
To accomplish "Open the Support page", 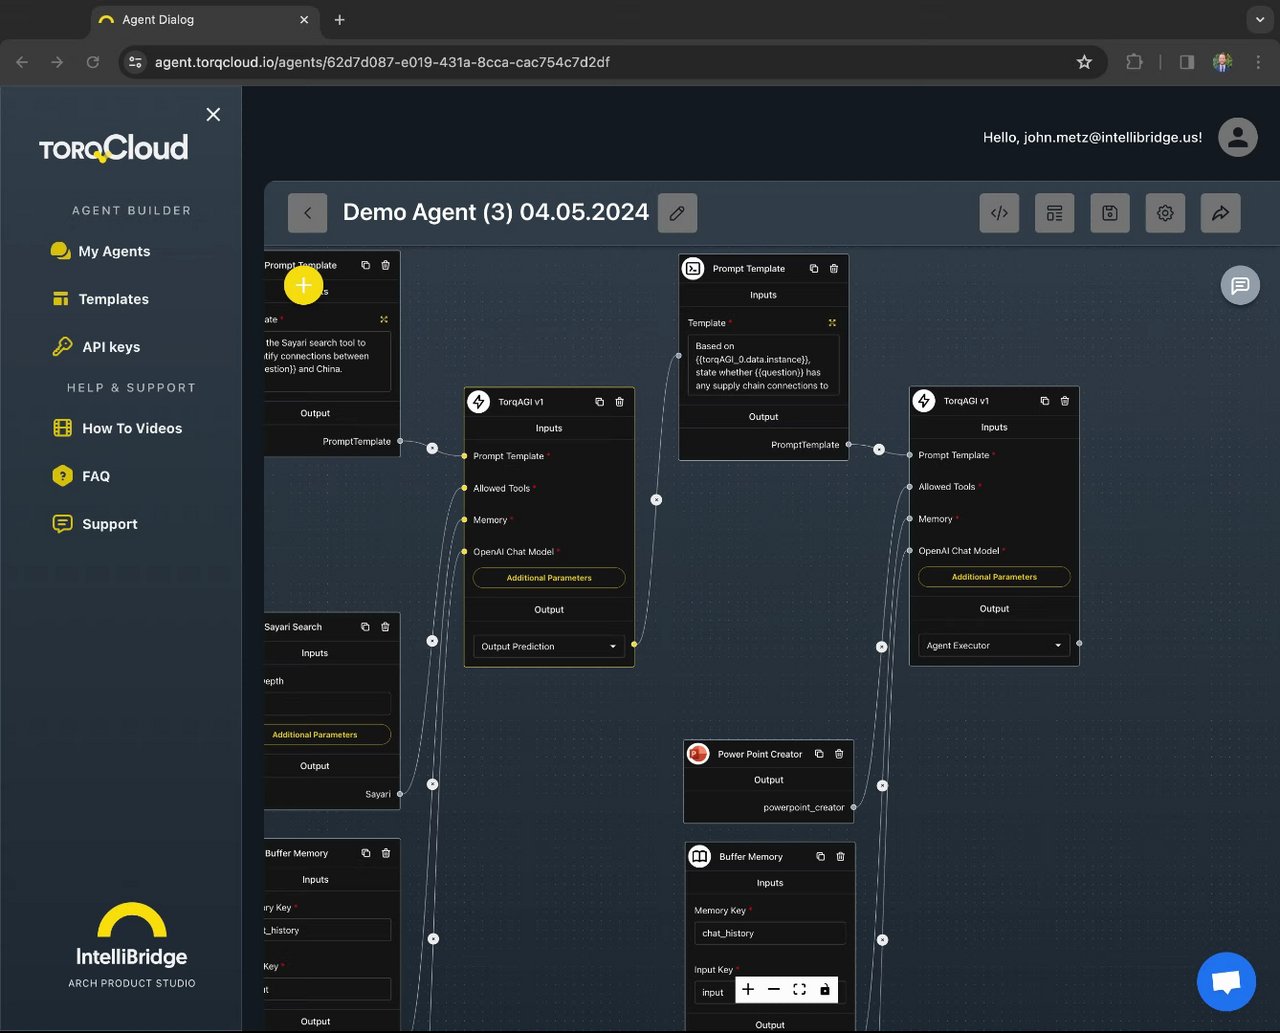I will click(x=95, y=524).
